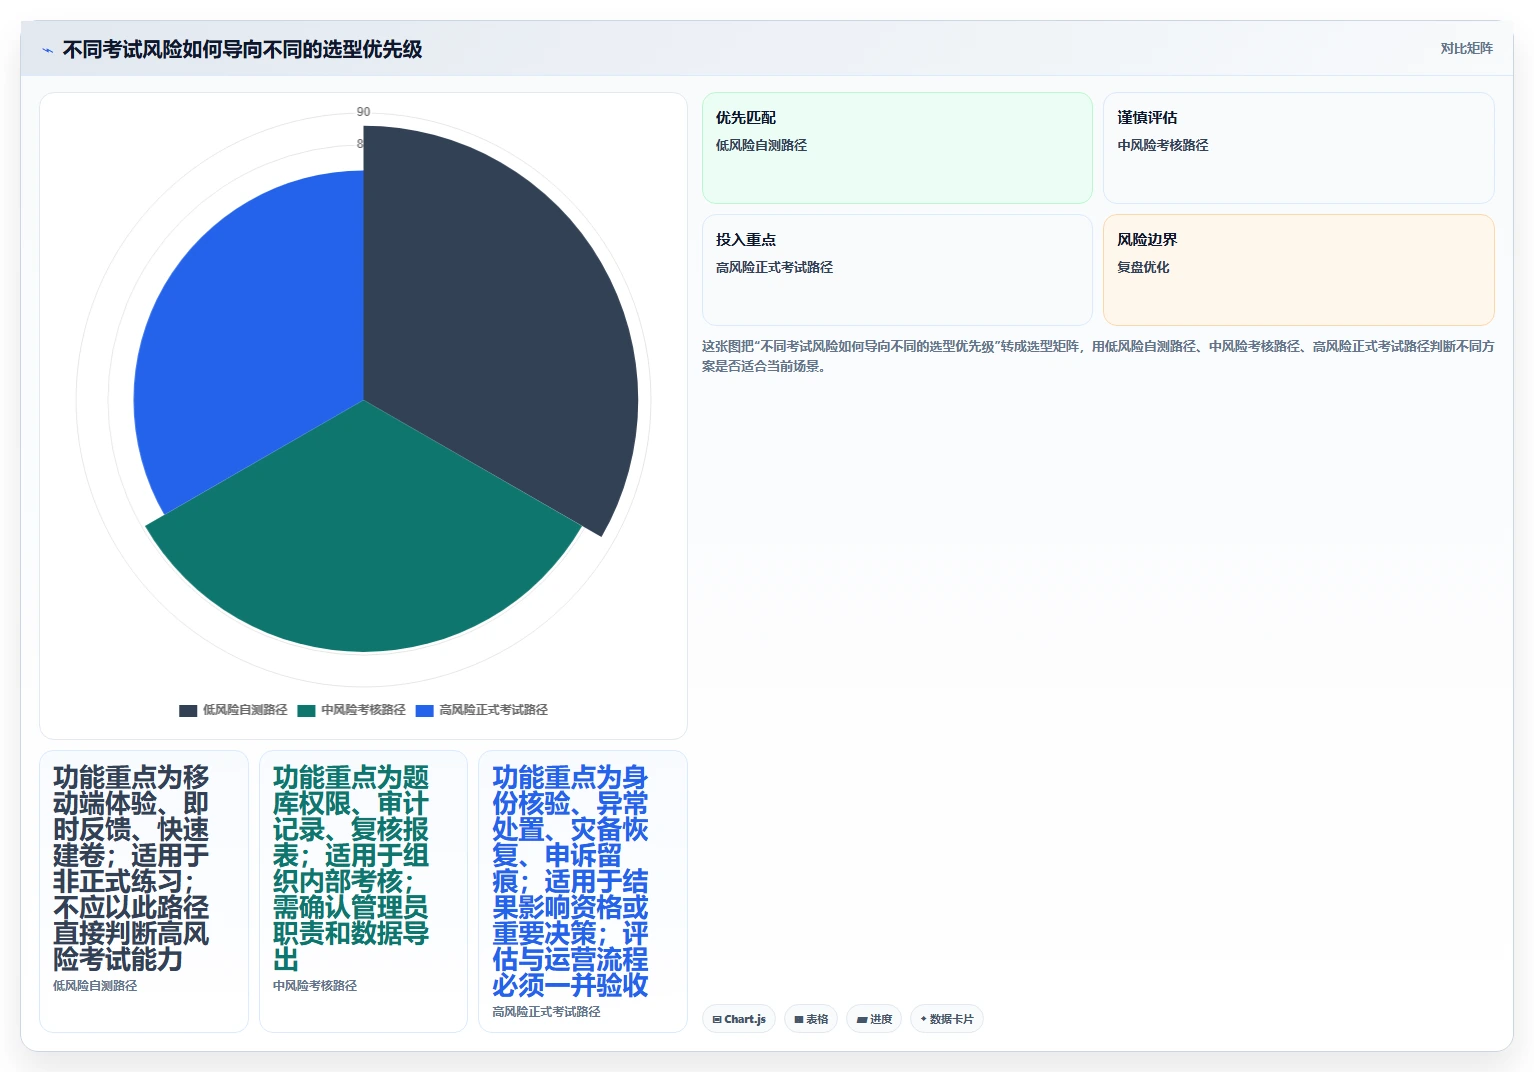Click the description paragraph starting 这张图把
Image resolution: width=1534 pixels, height=1072 pixels.
coord(1098,356)
